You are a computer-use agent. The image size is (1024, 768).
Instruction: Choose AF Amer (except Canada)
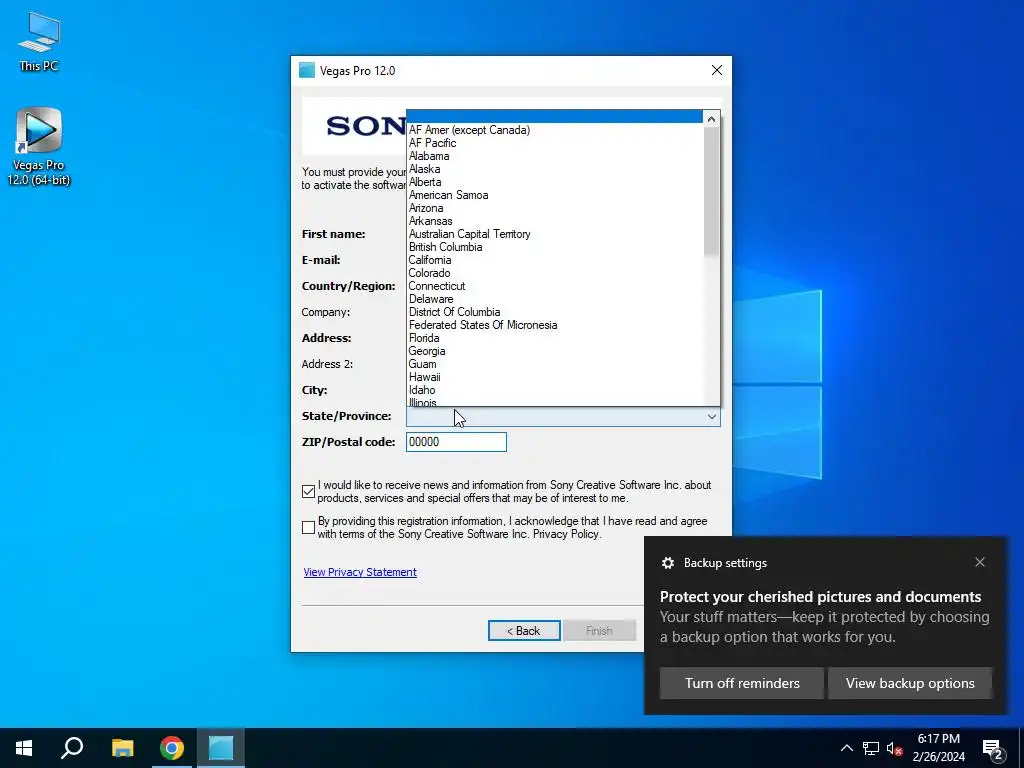(554, 130)
